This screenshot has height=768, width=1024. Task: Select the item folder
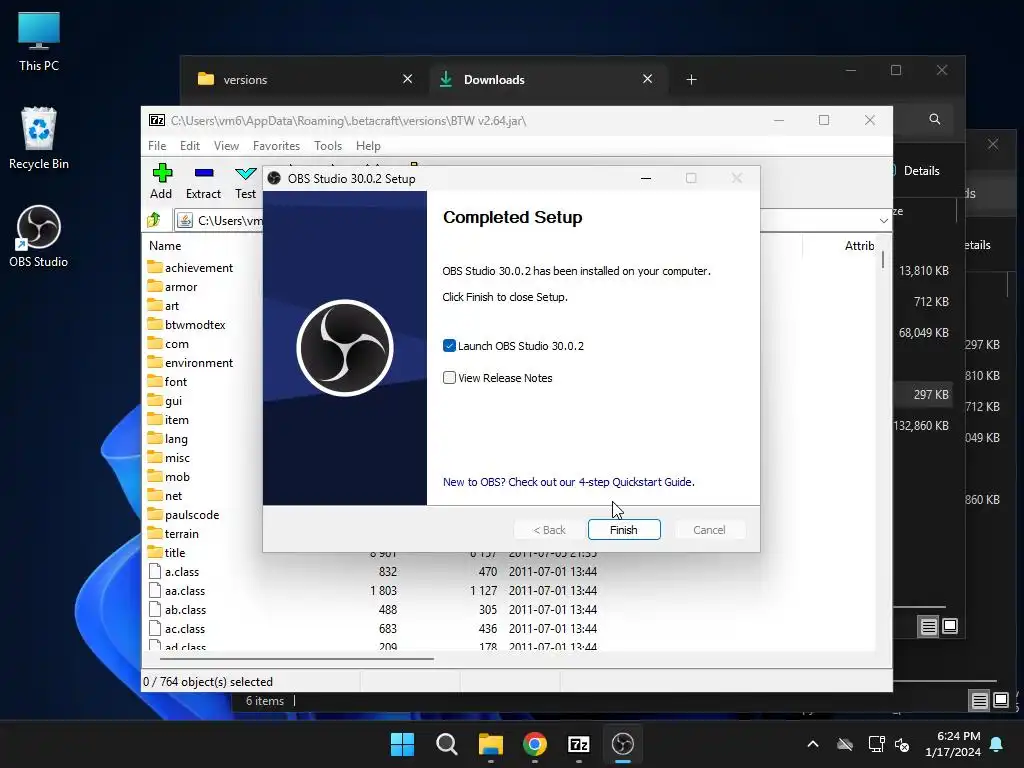[x=168, y=419]
